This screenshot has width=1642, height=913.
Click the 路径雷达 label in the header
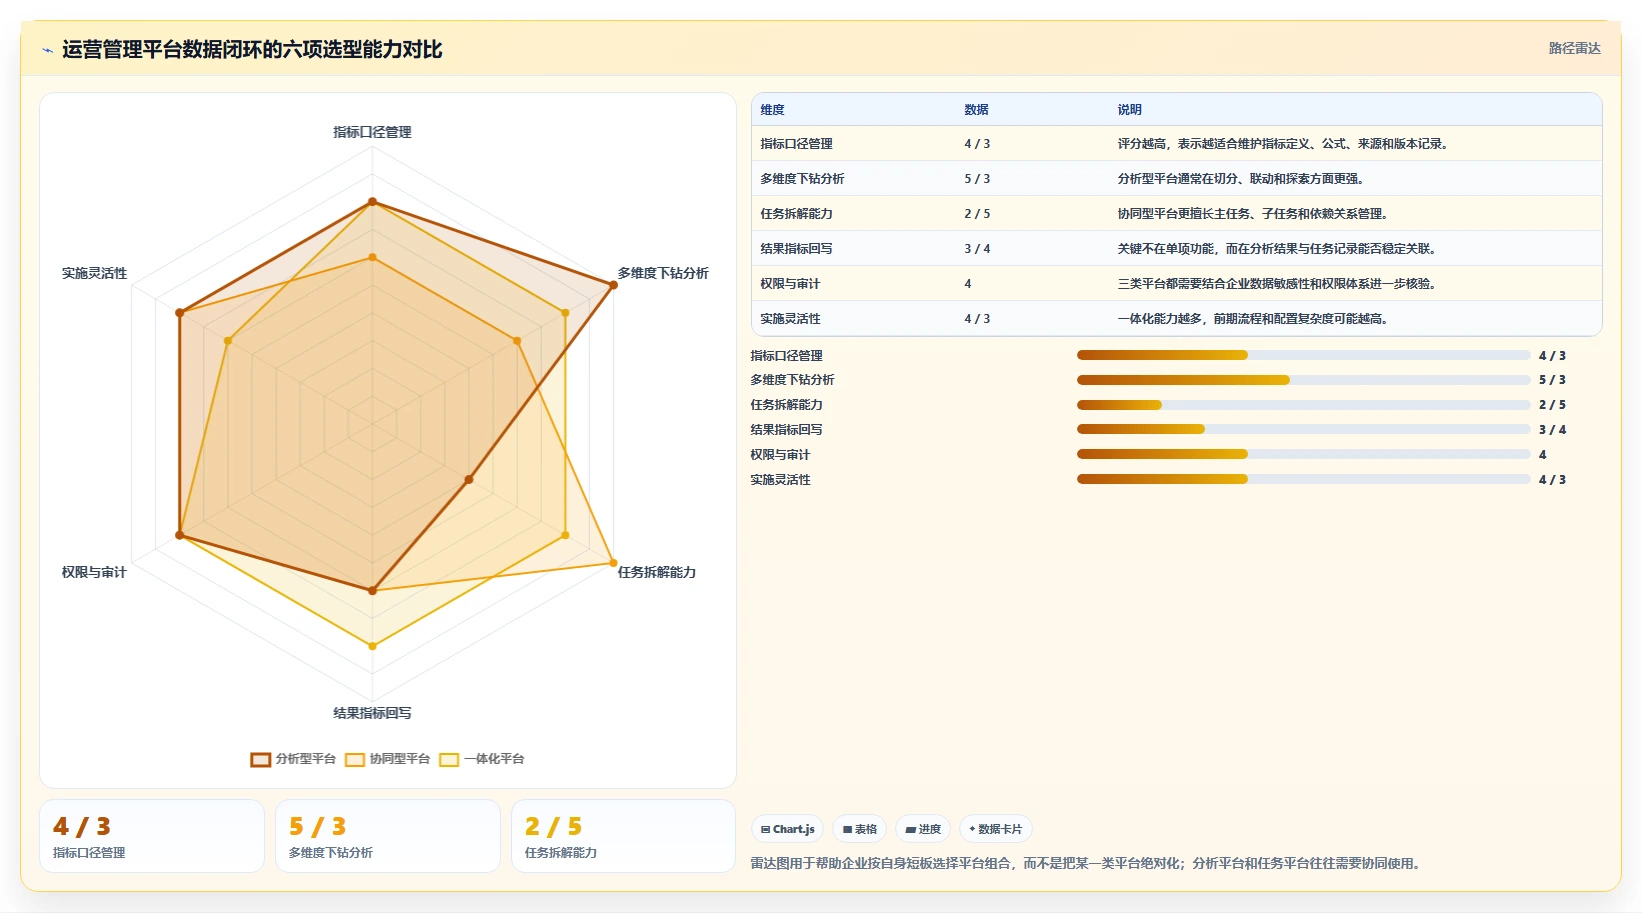click(x=1574, y=48)
